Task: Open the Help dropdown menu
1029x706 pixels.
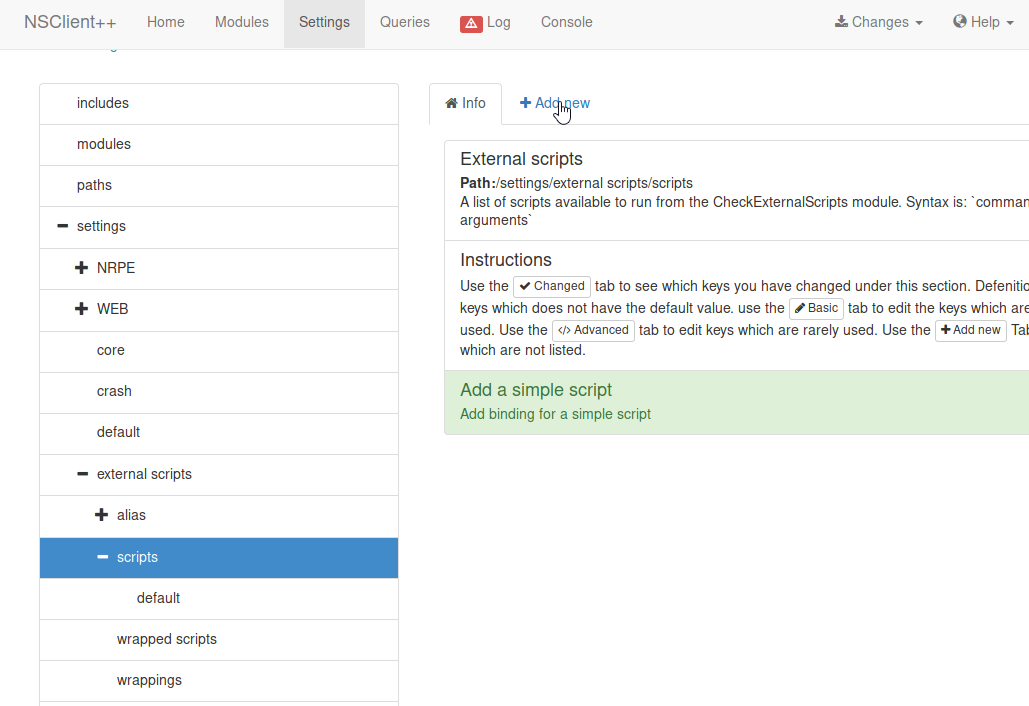Action: (984, 22)
